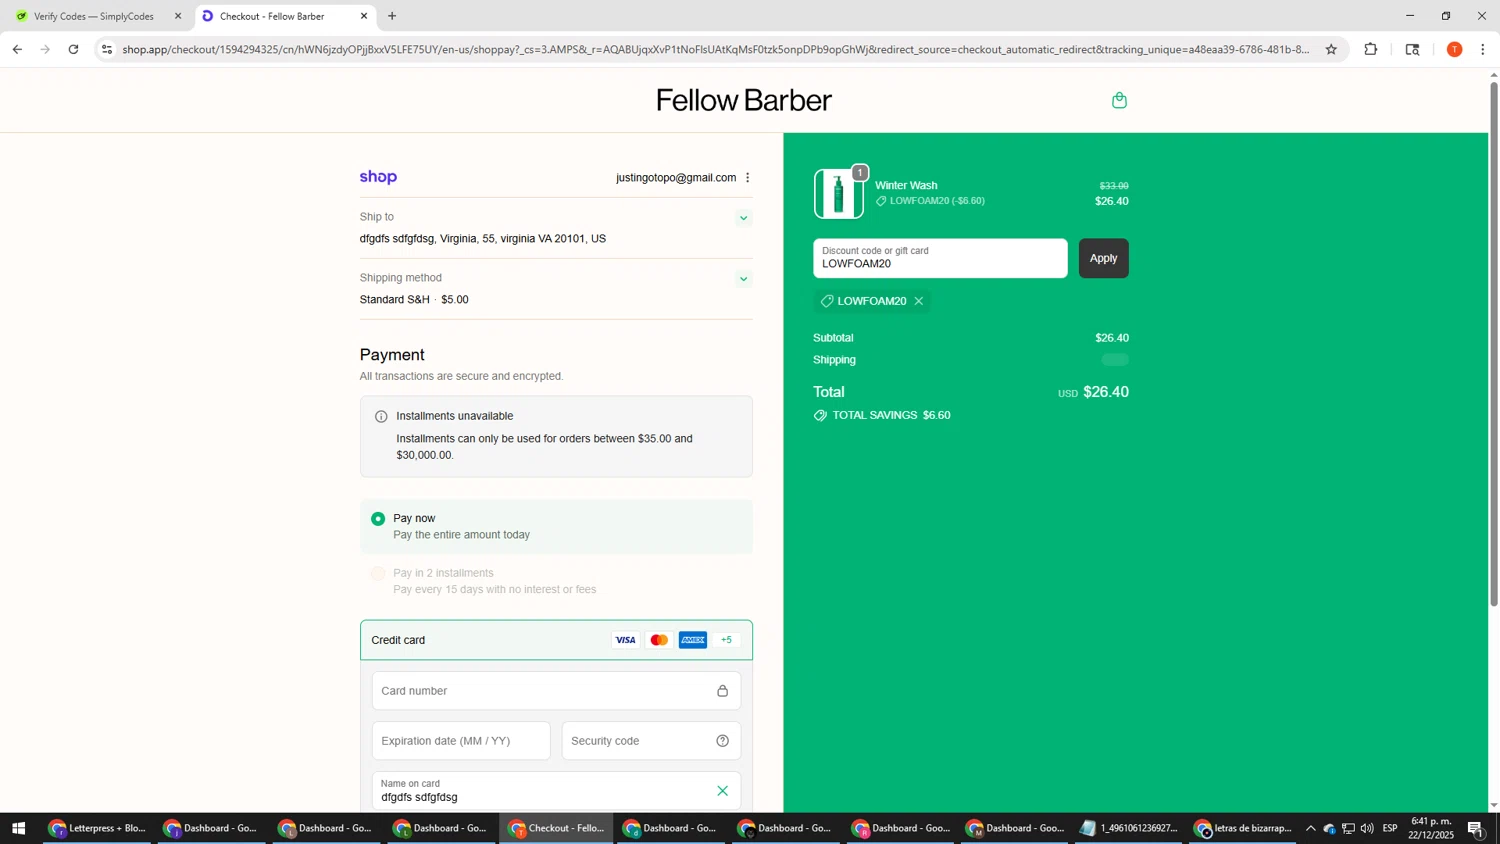Open Windows Start menu
The height and width of the screenshot is (844, 1500).
coord(17,828)
